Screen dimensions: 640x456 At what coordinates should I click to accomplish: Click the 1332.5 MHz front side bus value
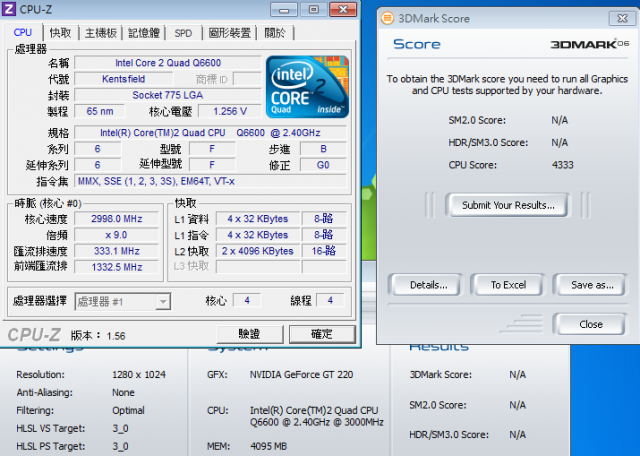tap(117, 267)
